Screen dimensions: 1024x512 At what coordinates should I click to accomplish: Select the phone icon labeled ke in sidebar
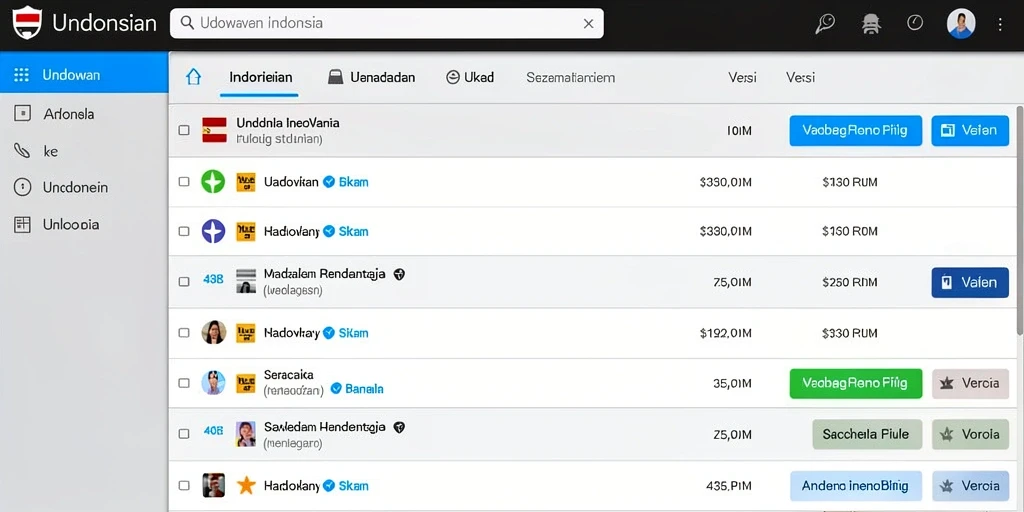coord(22,151)
